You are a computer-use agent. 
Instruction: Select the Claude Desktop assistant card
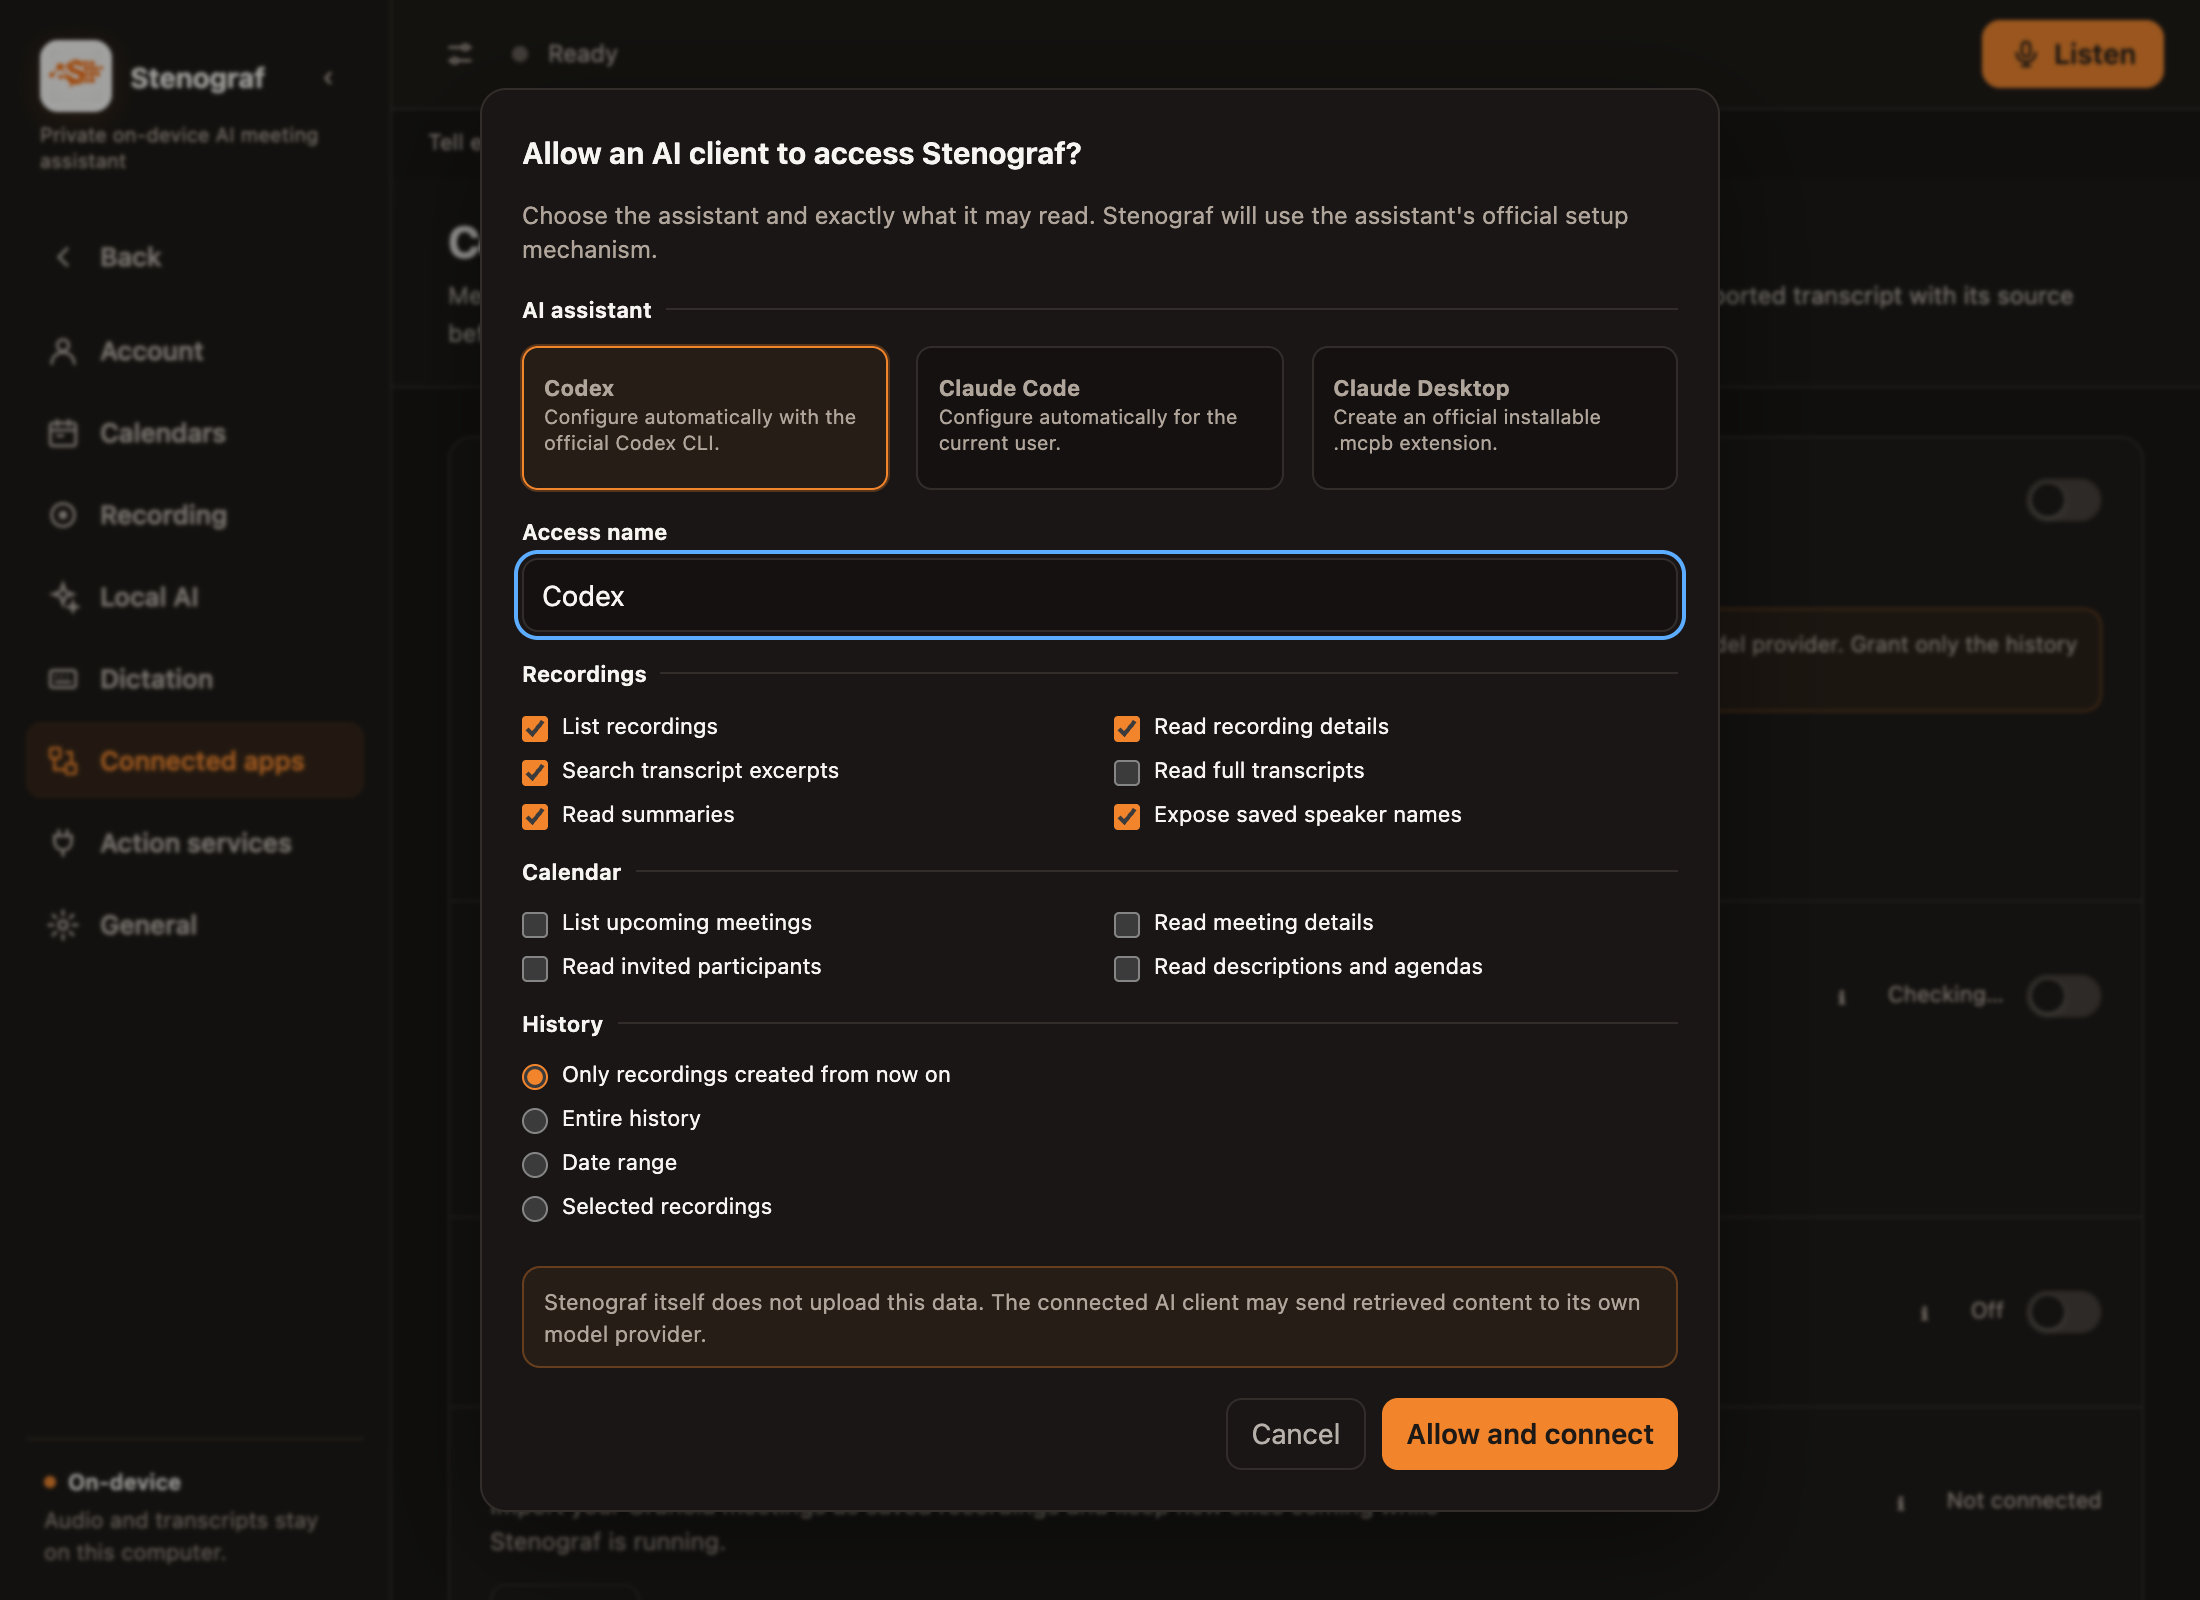tap(1494, 418)
